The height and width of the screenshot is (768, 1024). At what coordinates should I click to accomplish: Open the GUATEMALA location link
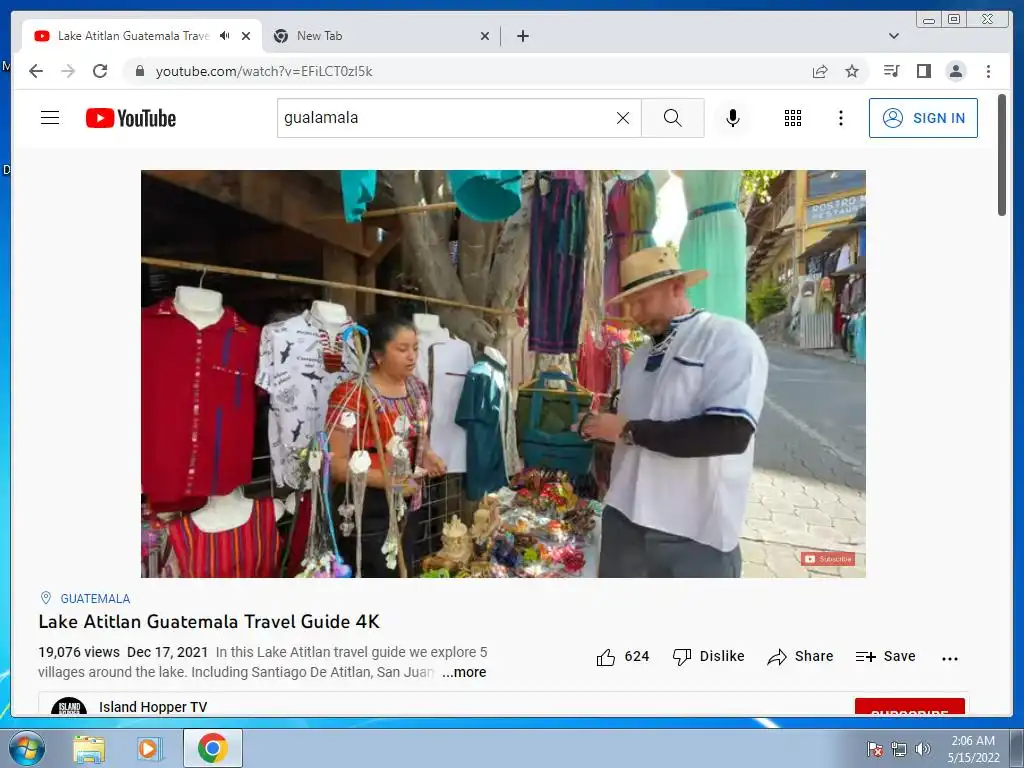tap(95, 598)
